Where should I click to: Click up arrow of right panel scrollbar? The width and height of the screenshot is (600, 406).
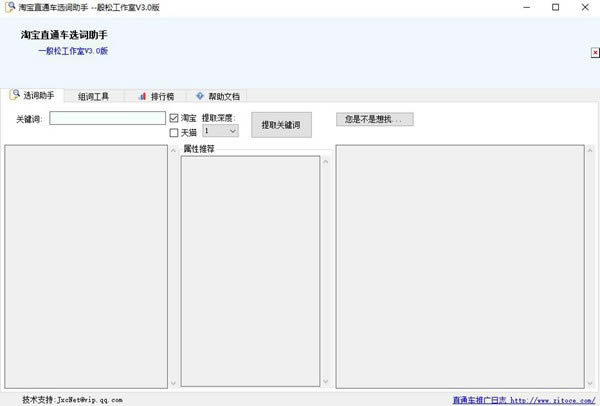(590, 152)
